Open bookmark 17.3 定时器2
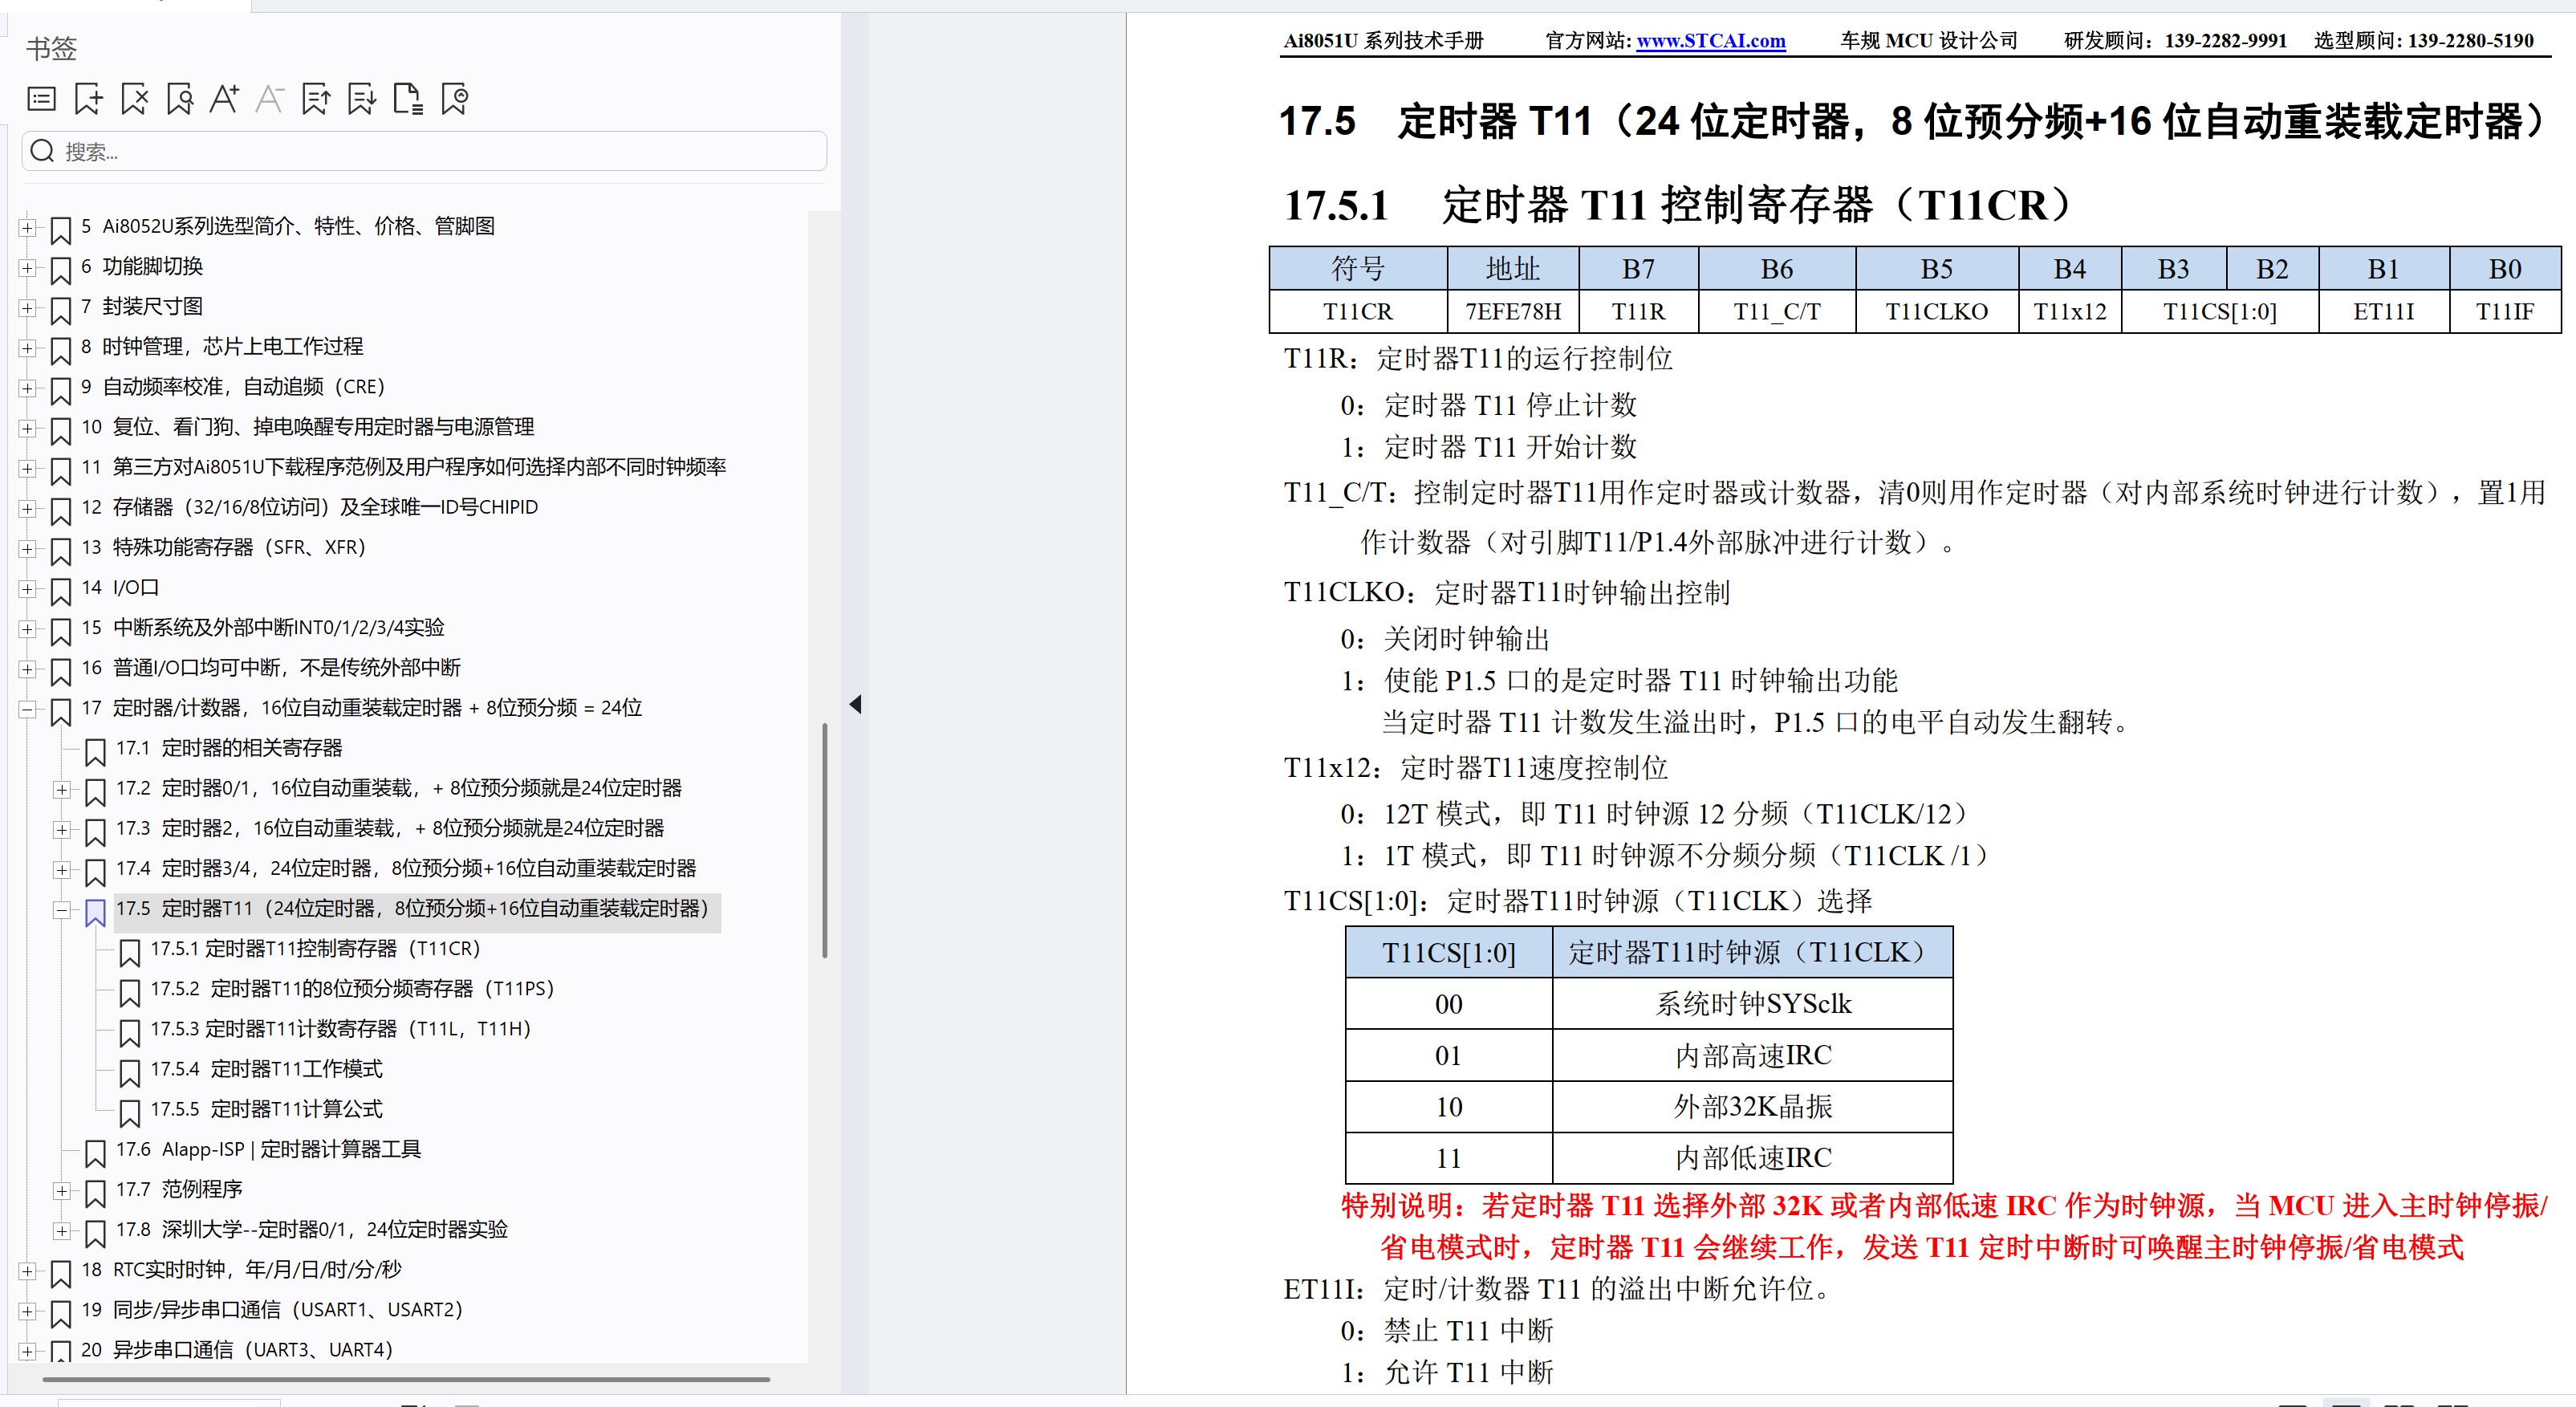The image size is (2576, 1407). pyautogui.click(x=390, y=828)
